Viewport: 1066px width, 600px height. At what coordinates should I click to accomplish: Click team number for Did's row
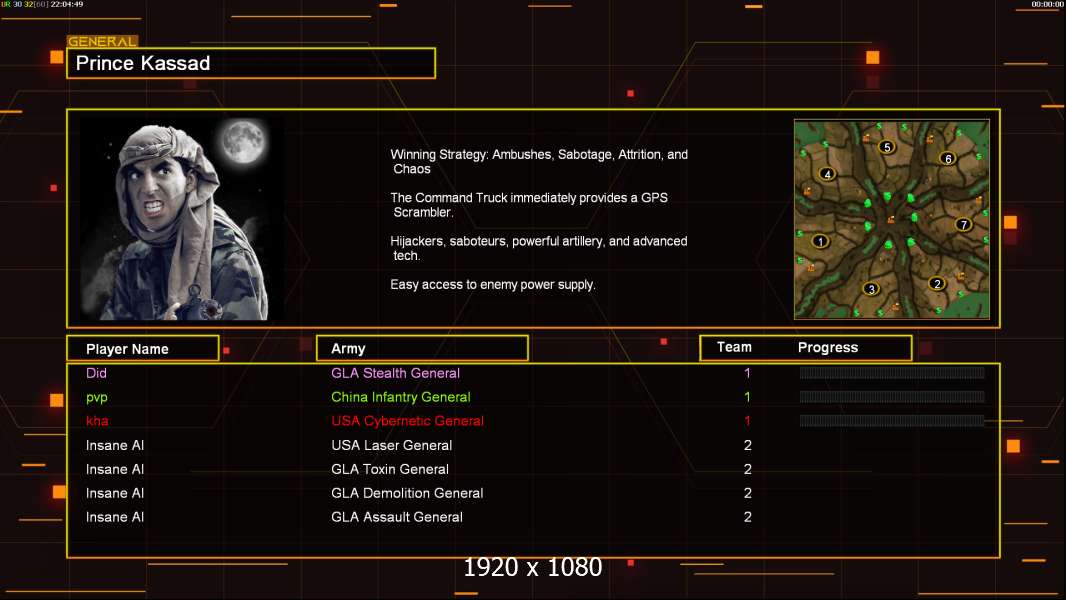coord(747,373)
